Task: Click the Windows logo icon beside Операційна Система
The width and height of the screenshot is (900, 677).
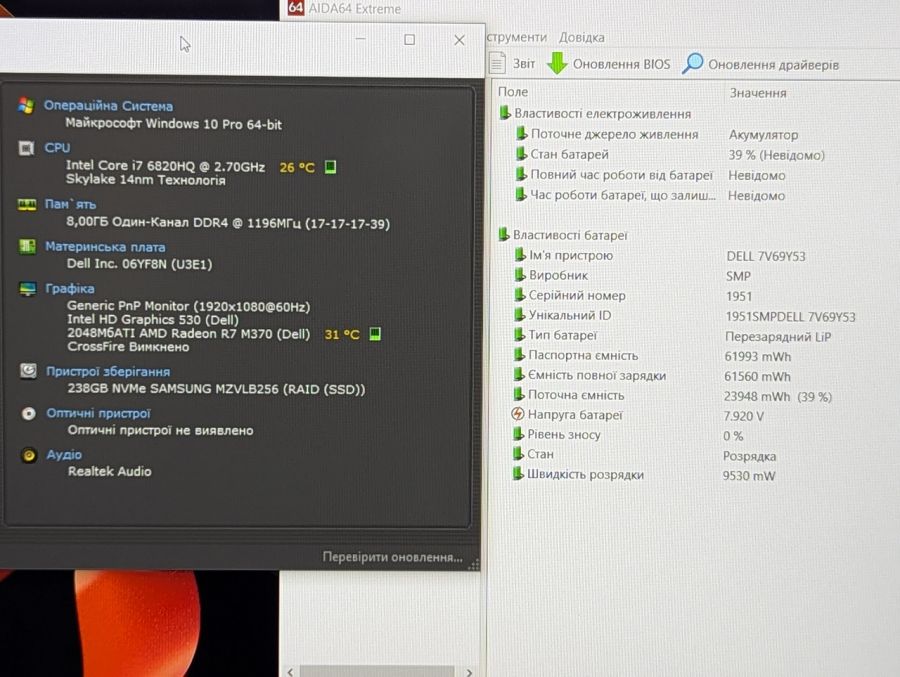Action: point(26,106)
